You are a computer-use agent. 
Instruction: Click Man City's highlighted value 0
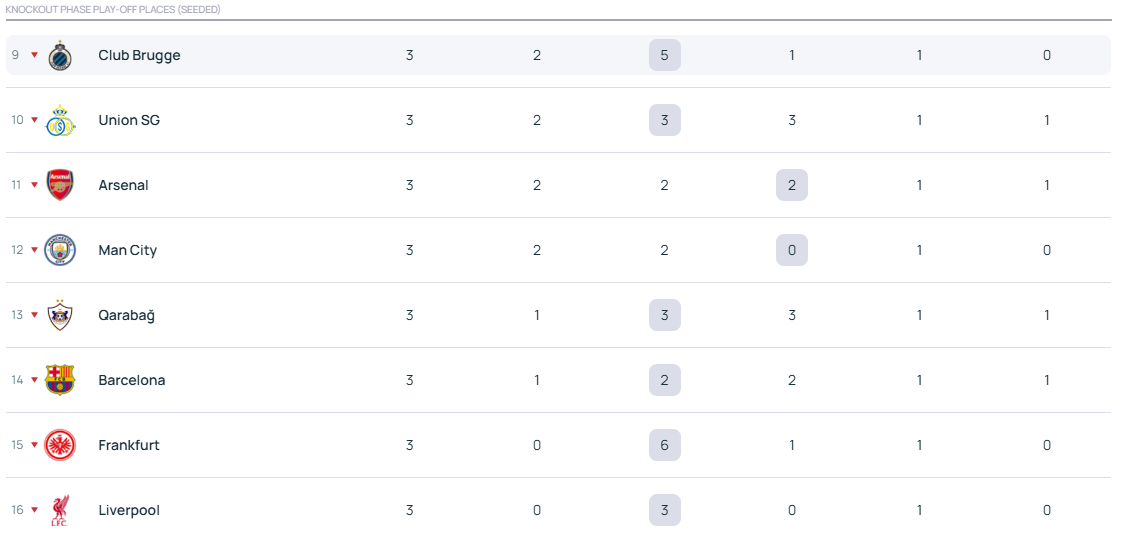point(791,250)
